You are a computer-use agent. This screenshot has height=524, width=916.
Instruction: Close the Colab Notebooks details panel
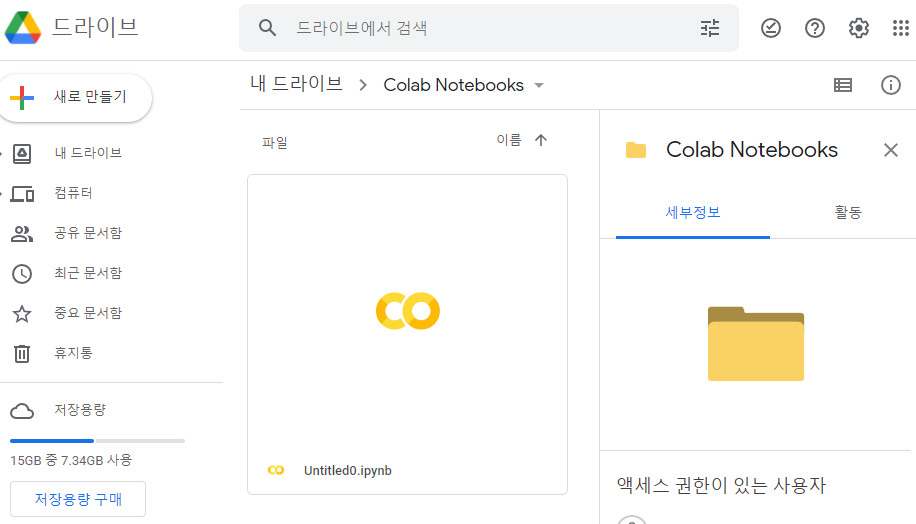pyautogui.click(x=890, y=150)
